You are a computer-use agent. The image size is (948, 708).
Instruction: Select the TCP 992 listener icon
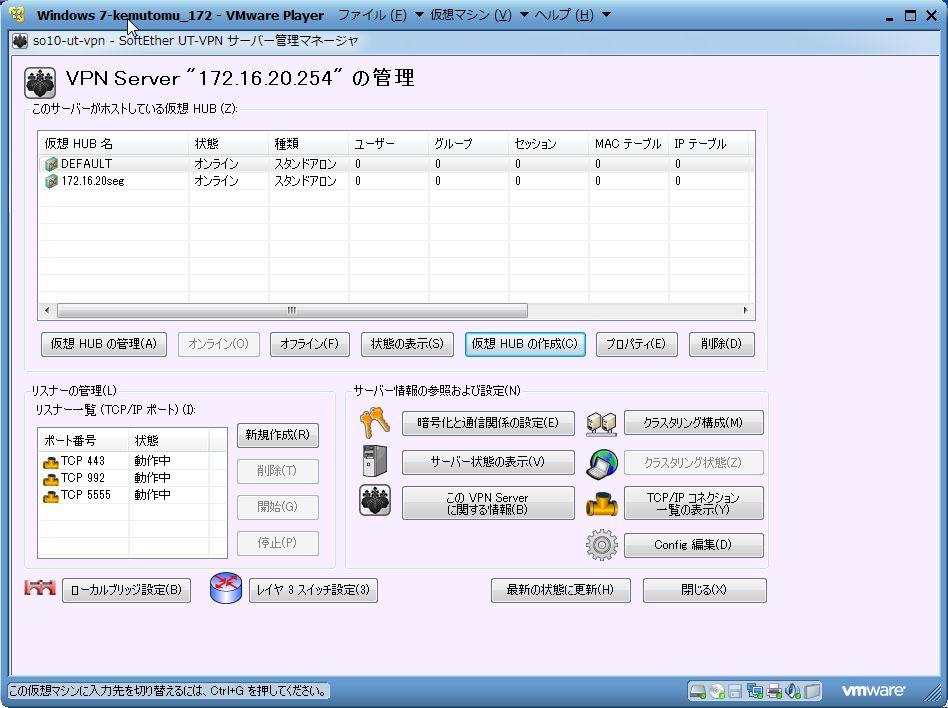(x=51, y=479)
